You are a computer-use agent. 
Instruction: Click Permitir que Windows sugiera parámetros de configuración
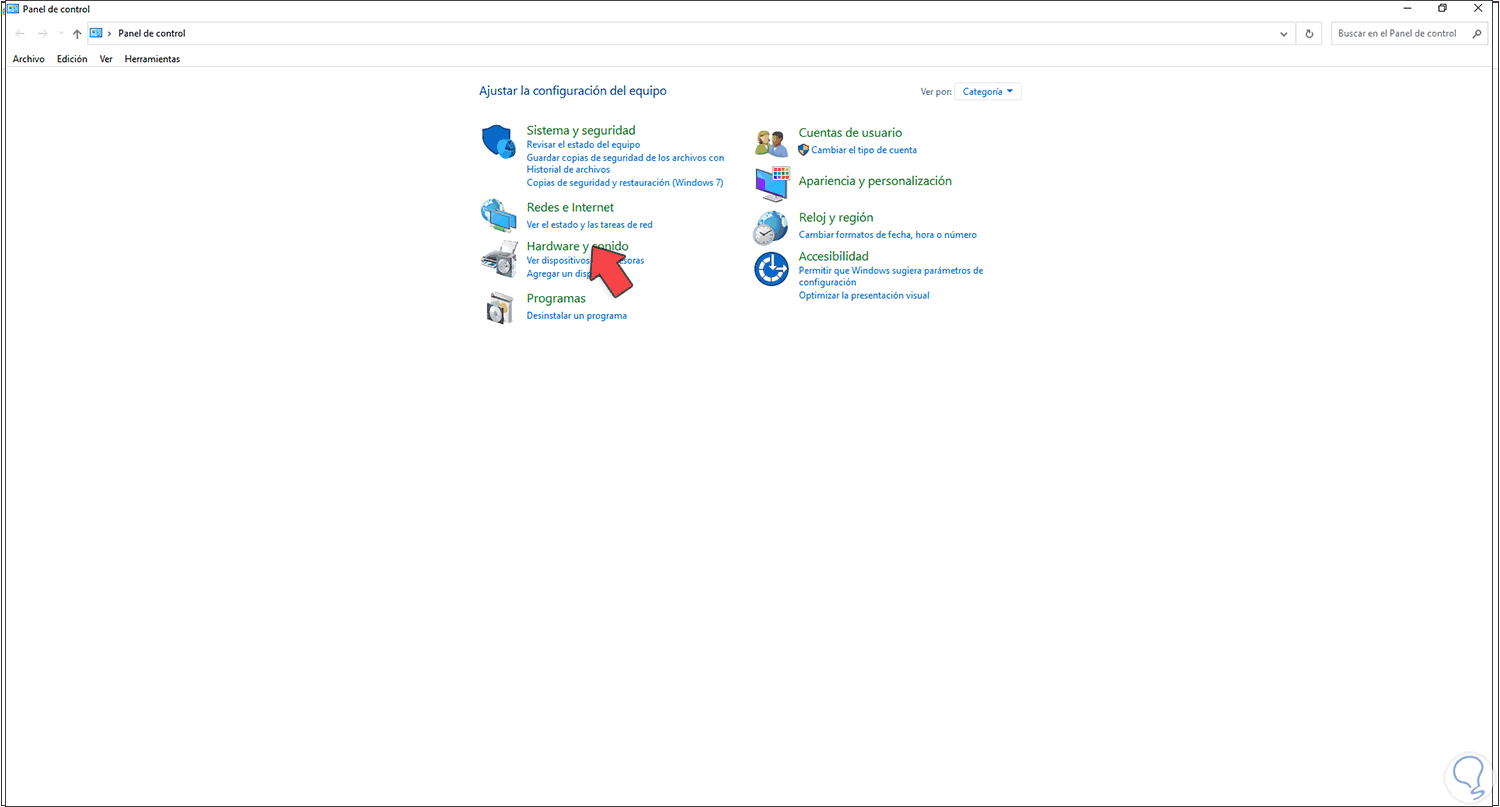(x=891, y=276)
